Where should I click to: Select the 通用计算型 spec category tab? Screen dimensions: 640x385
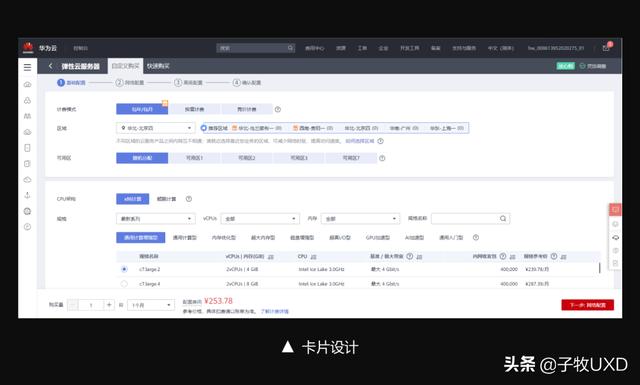(x=184, y=238)
